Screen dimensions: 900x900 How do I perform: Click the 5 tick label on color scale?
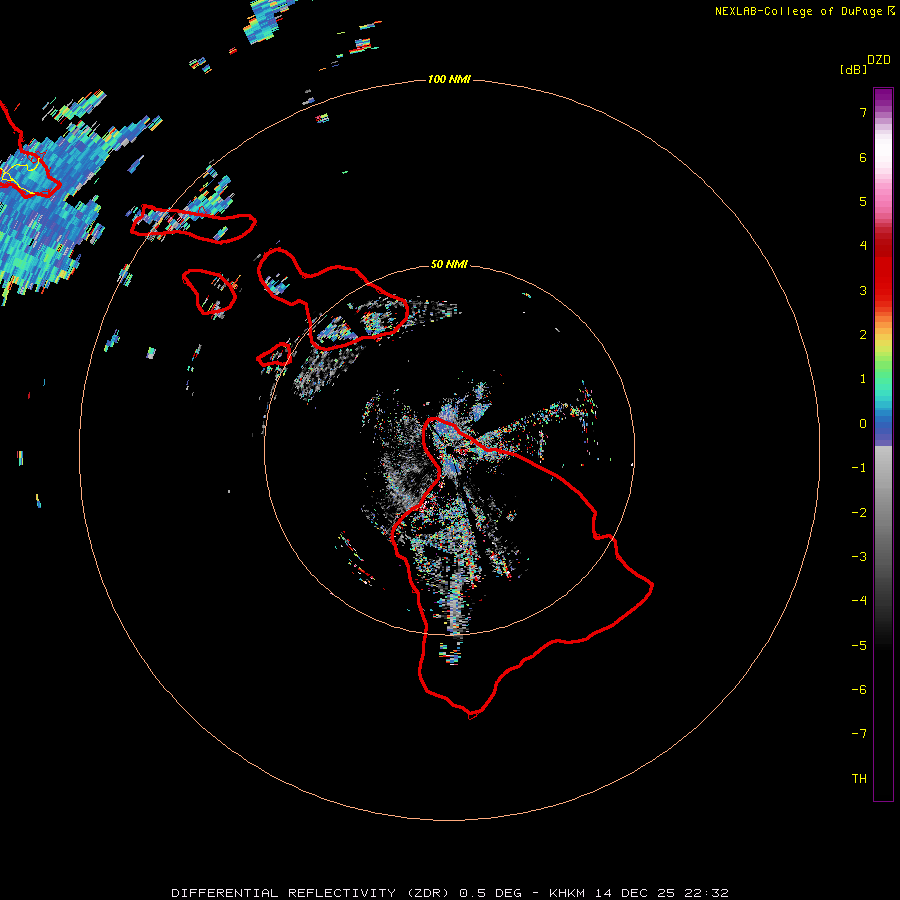tap(863, 201)
